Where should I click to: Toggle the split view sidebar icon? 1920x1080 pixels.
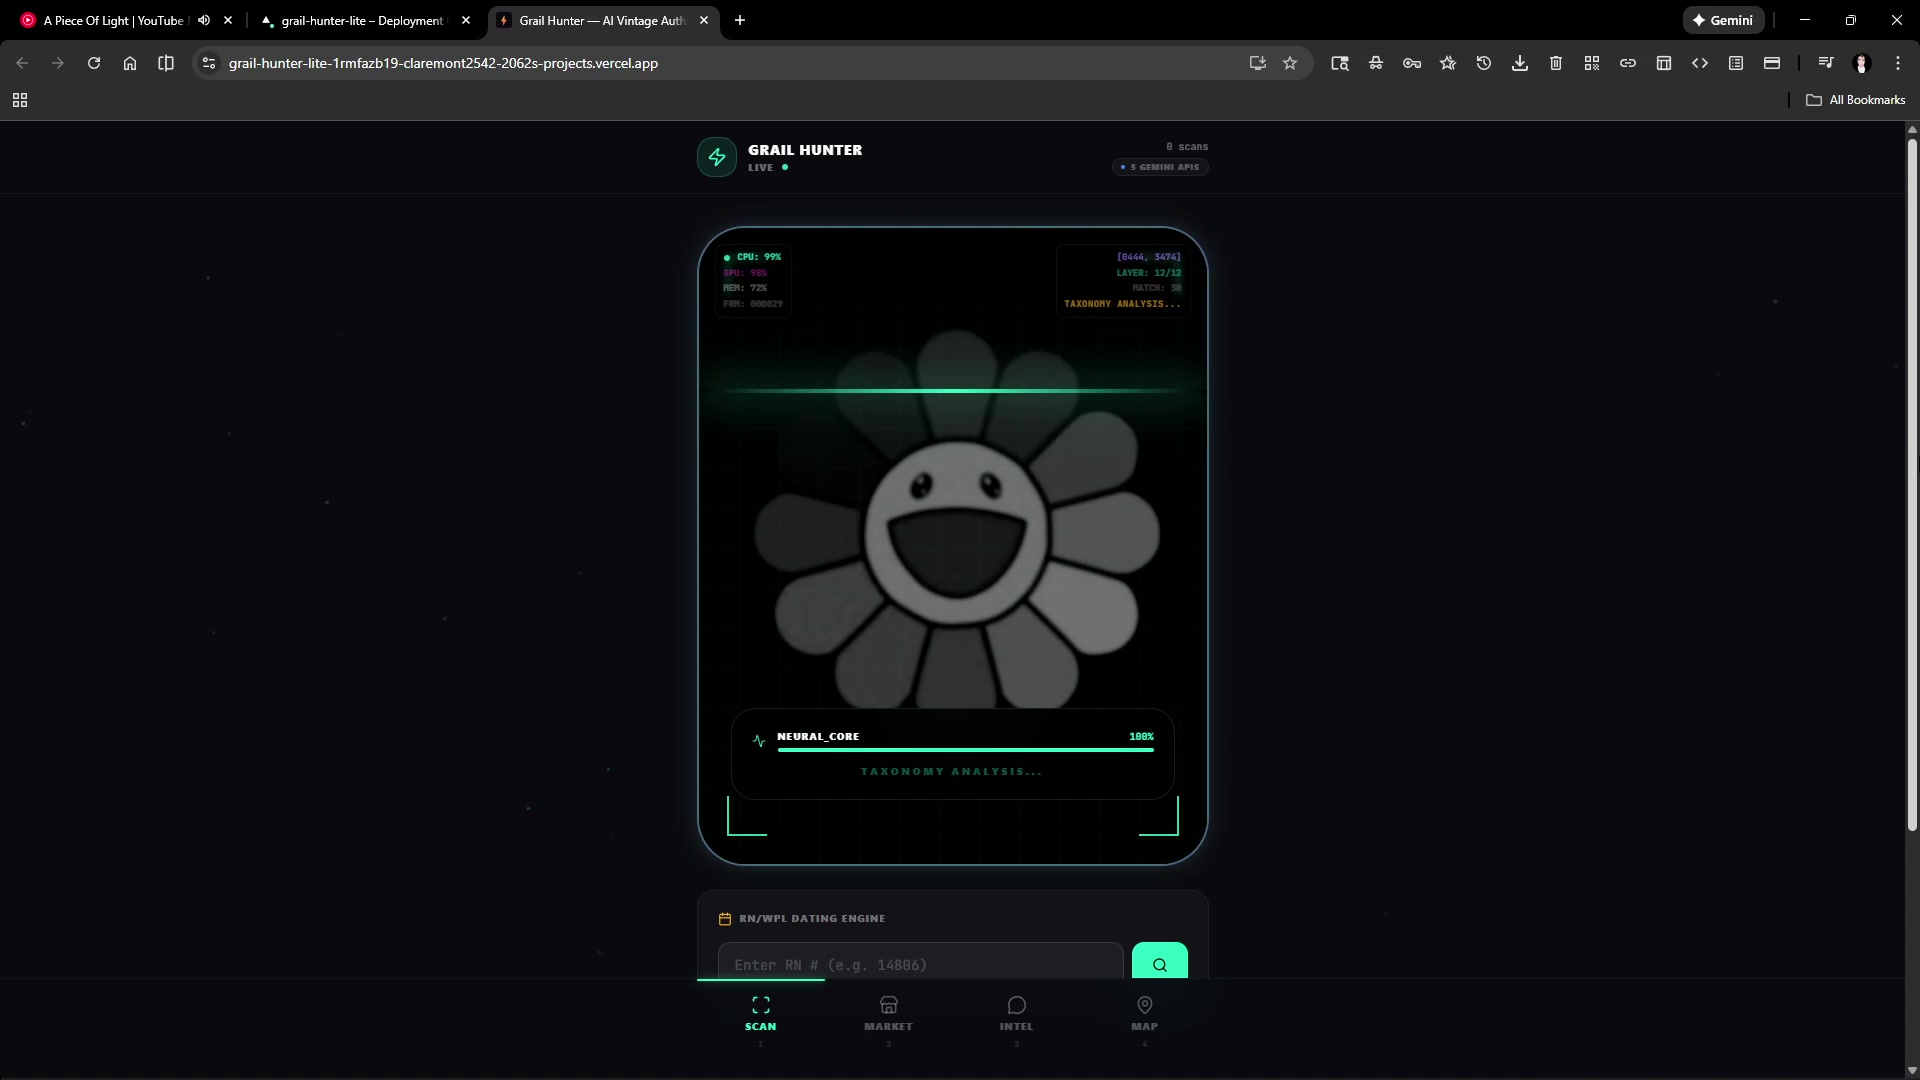coord(166,63)
